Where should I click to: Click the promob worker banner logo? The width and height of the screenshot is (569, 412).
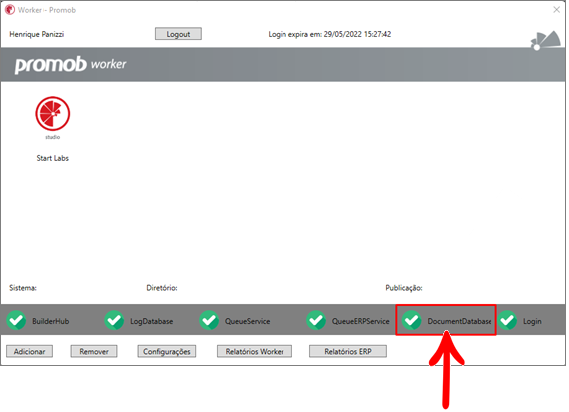[x=70, y=65]
